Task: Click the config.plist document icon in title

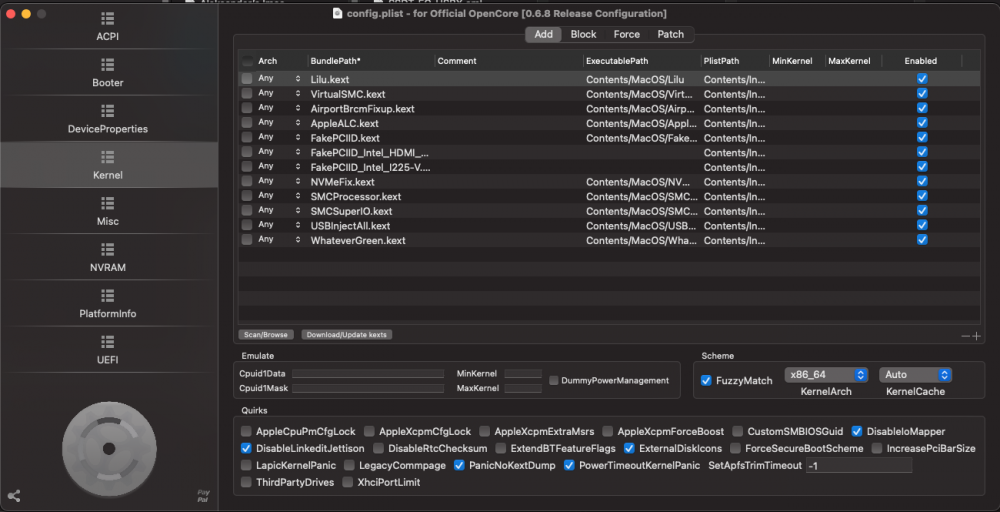Action: click(x=338, y=13)
